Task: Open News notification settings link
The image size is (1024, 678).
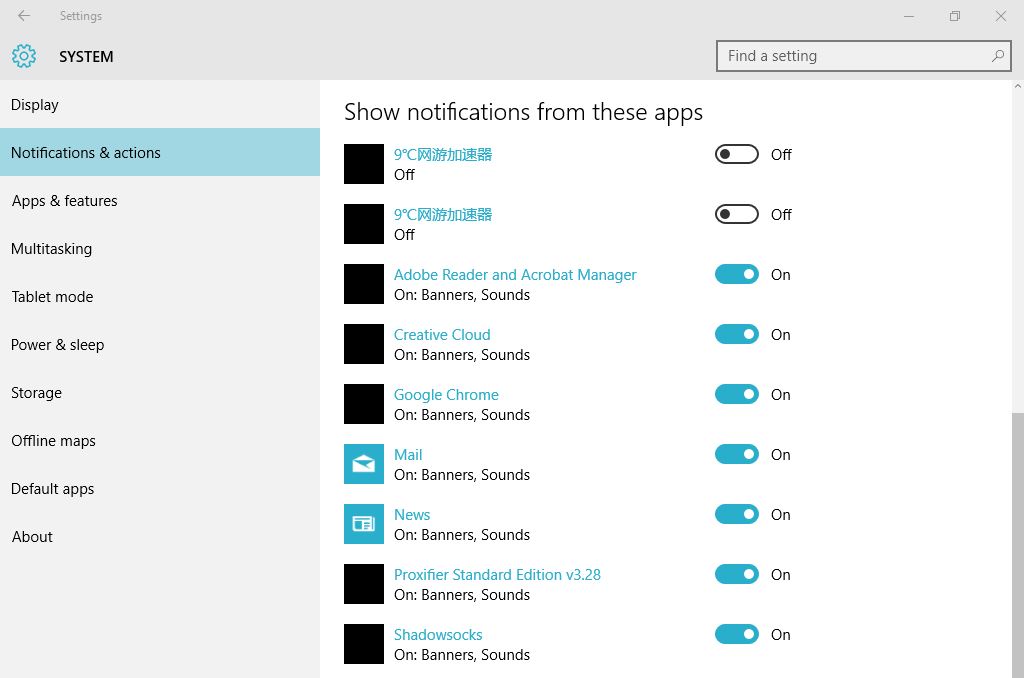Action: click(x=411, y=515)
